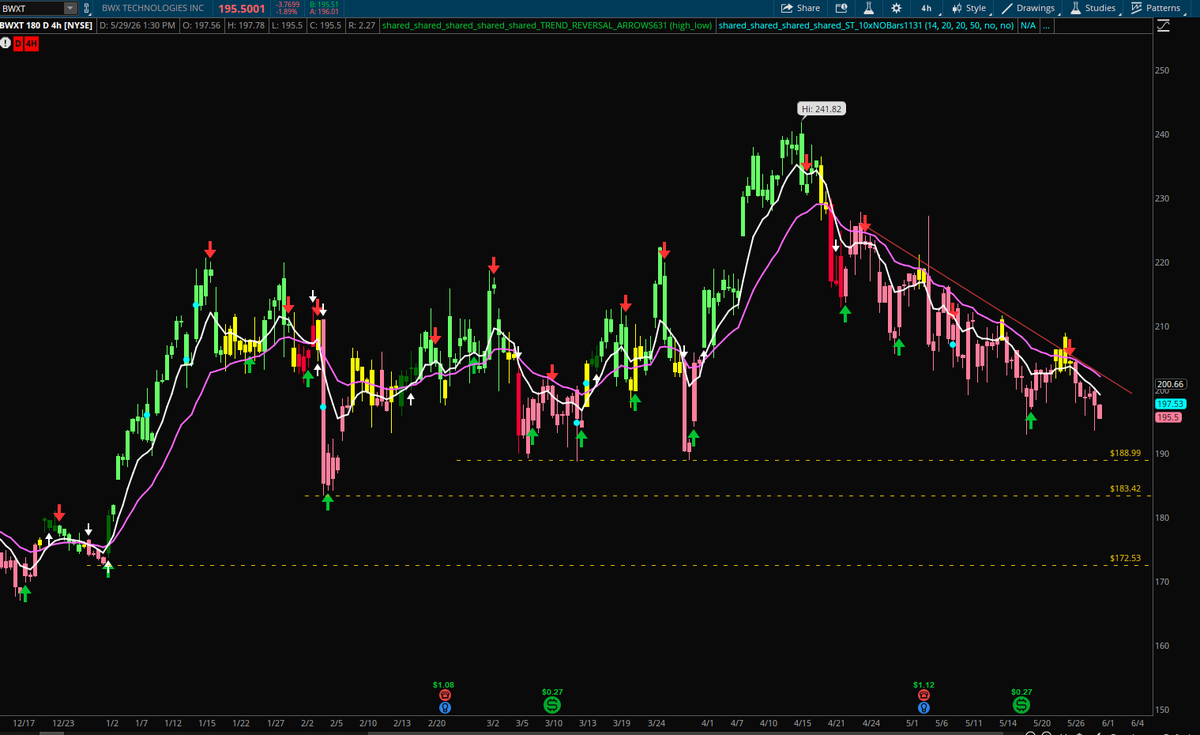Click the net change -3.7699 value
The width and height of the screenshot is (1200, 735).
[x=288, y=4]
